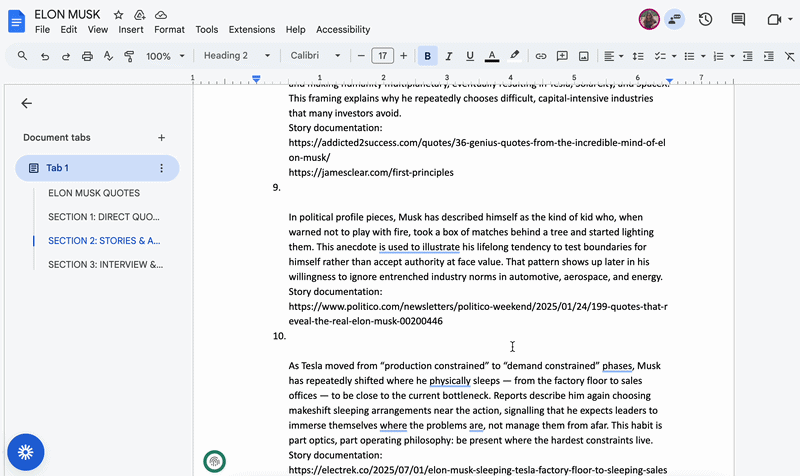The image size is (800, 476).
Task: Click the green fingerprint badge icon
Action: point(214,461)
